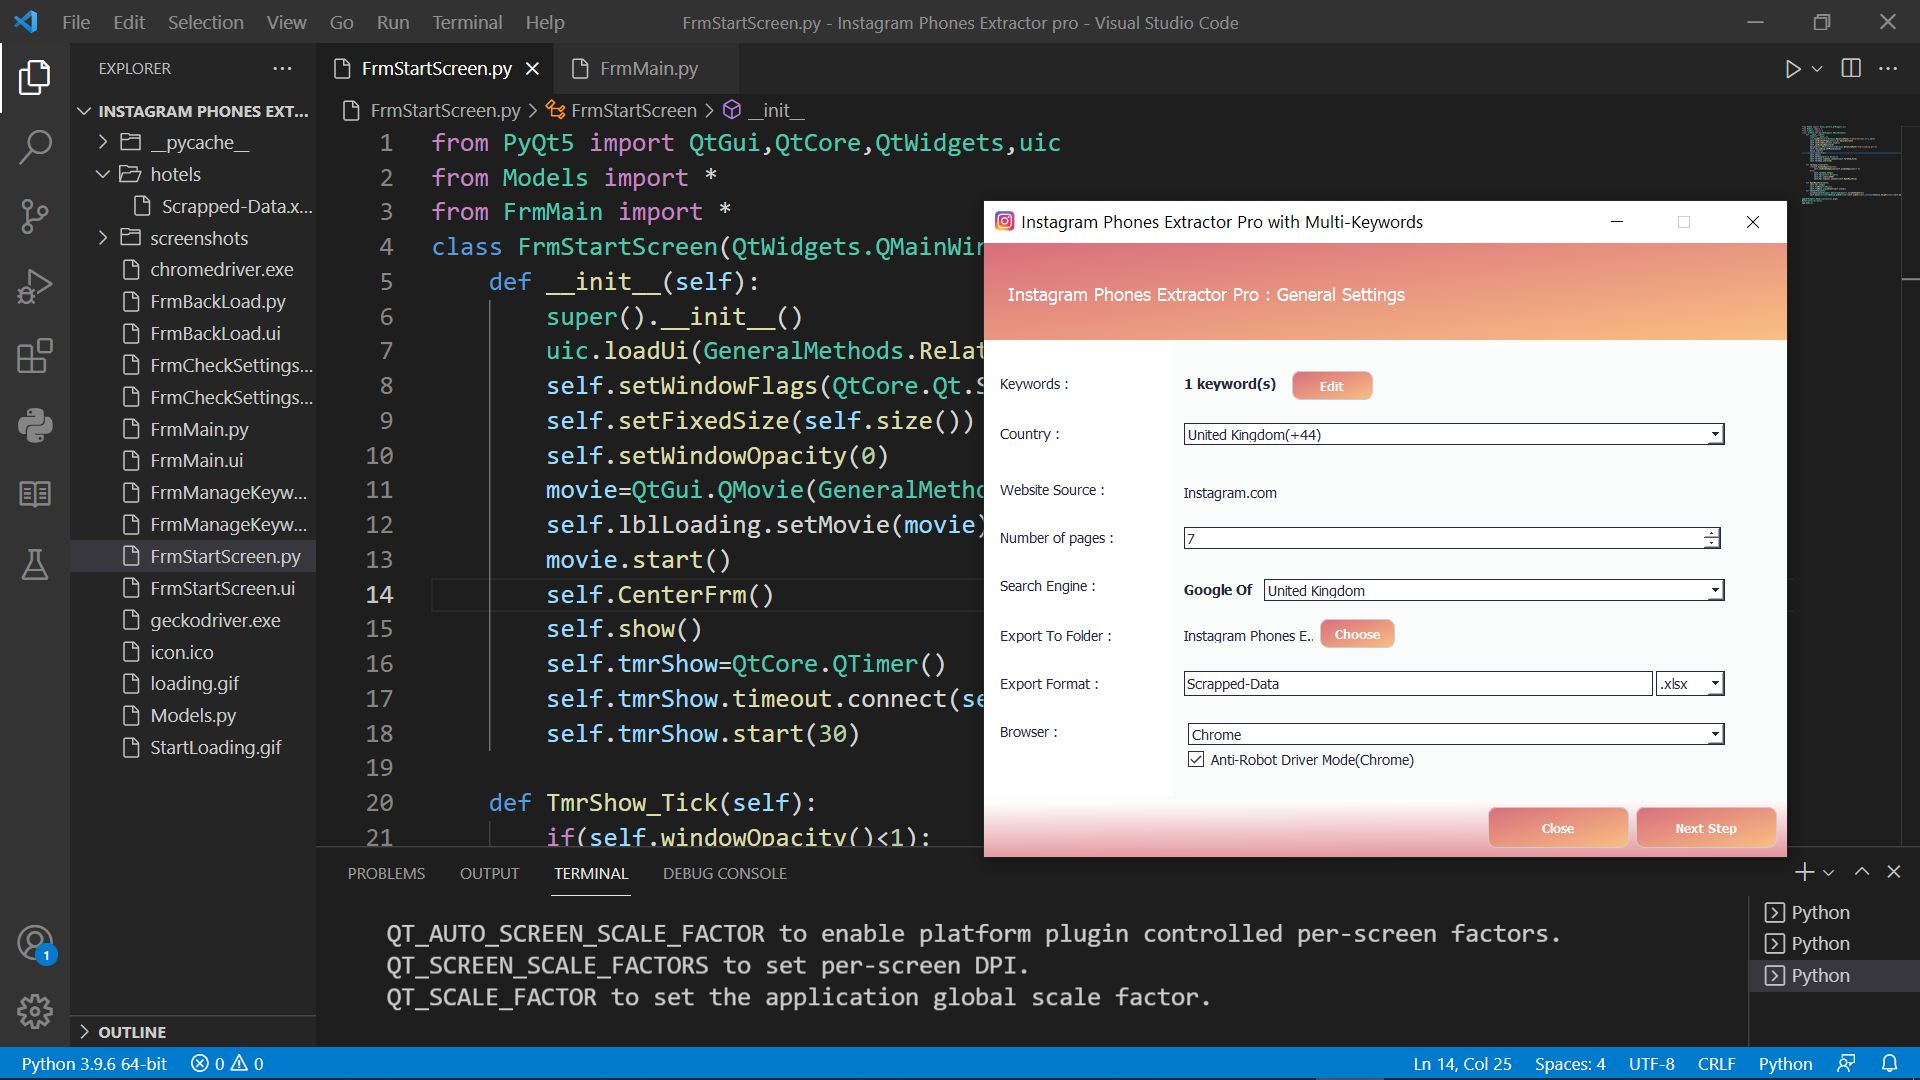
Task: Switch to the FrmMain.py editor tab
Action: tap(648, 68)
